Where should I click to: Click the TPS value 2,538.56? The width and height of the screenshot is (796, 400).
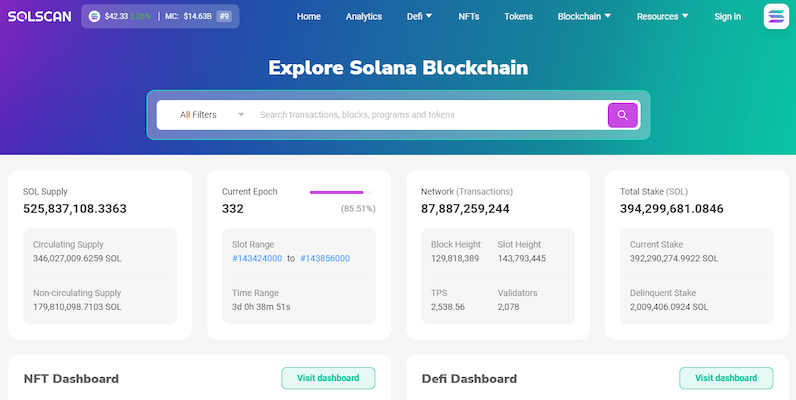point(448,307)
